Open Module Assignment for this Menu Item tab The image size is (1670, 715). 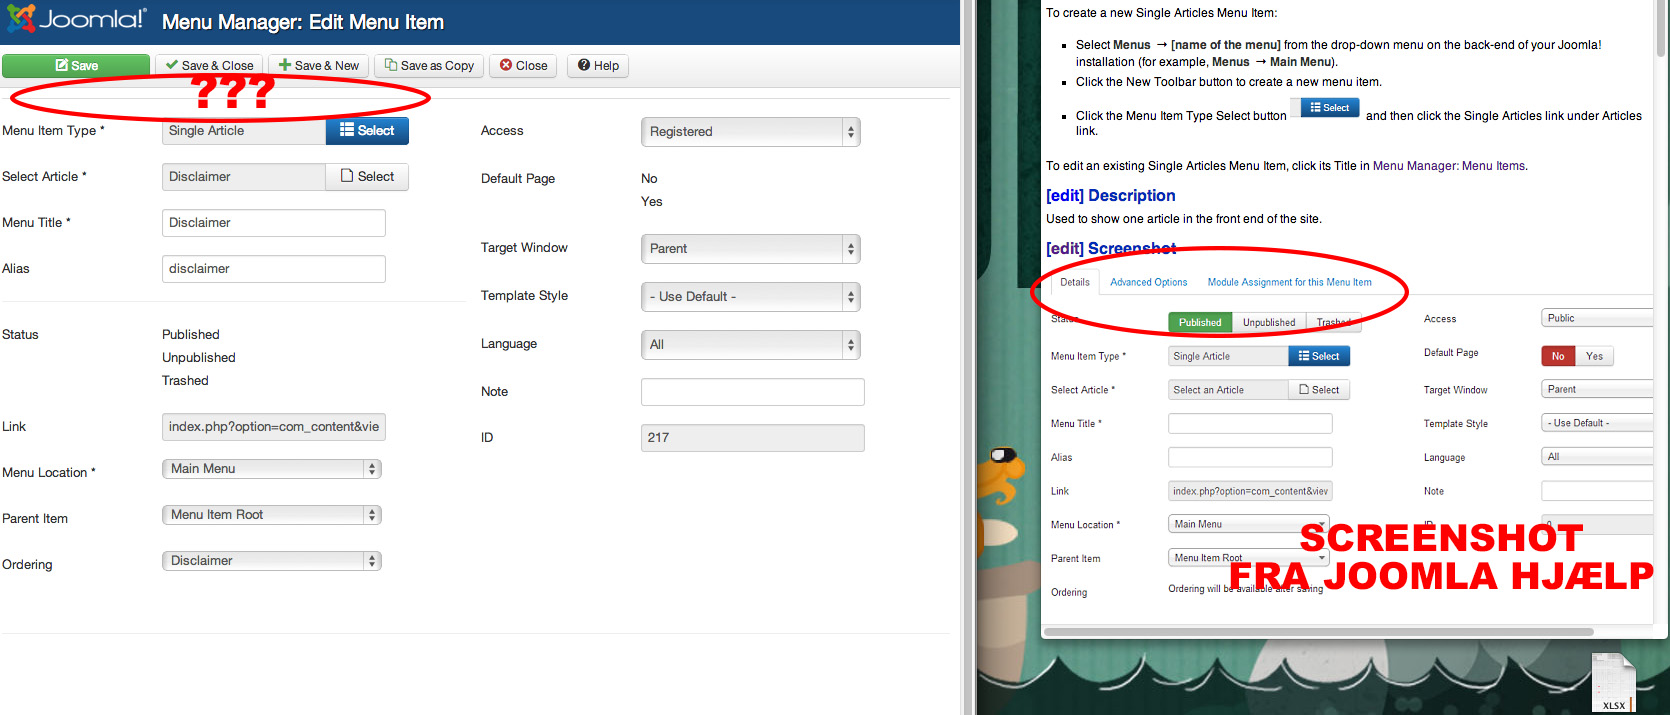pos(1290,283)
